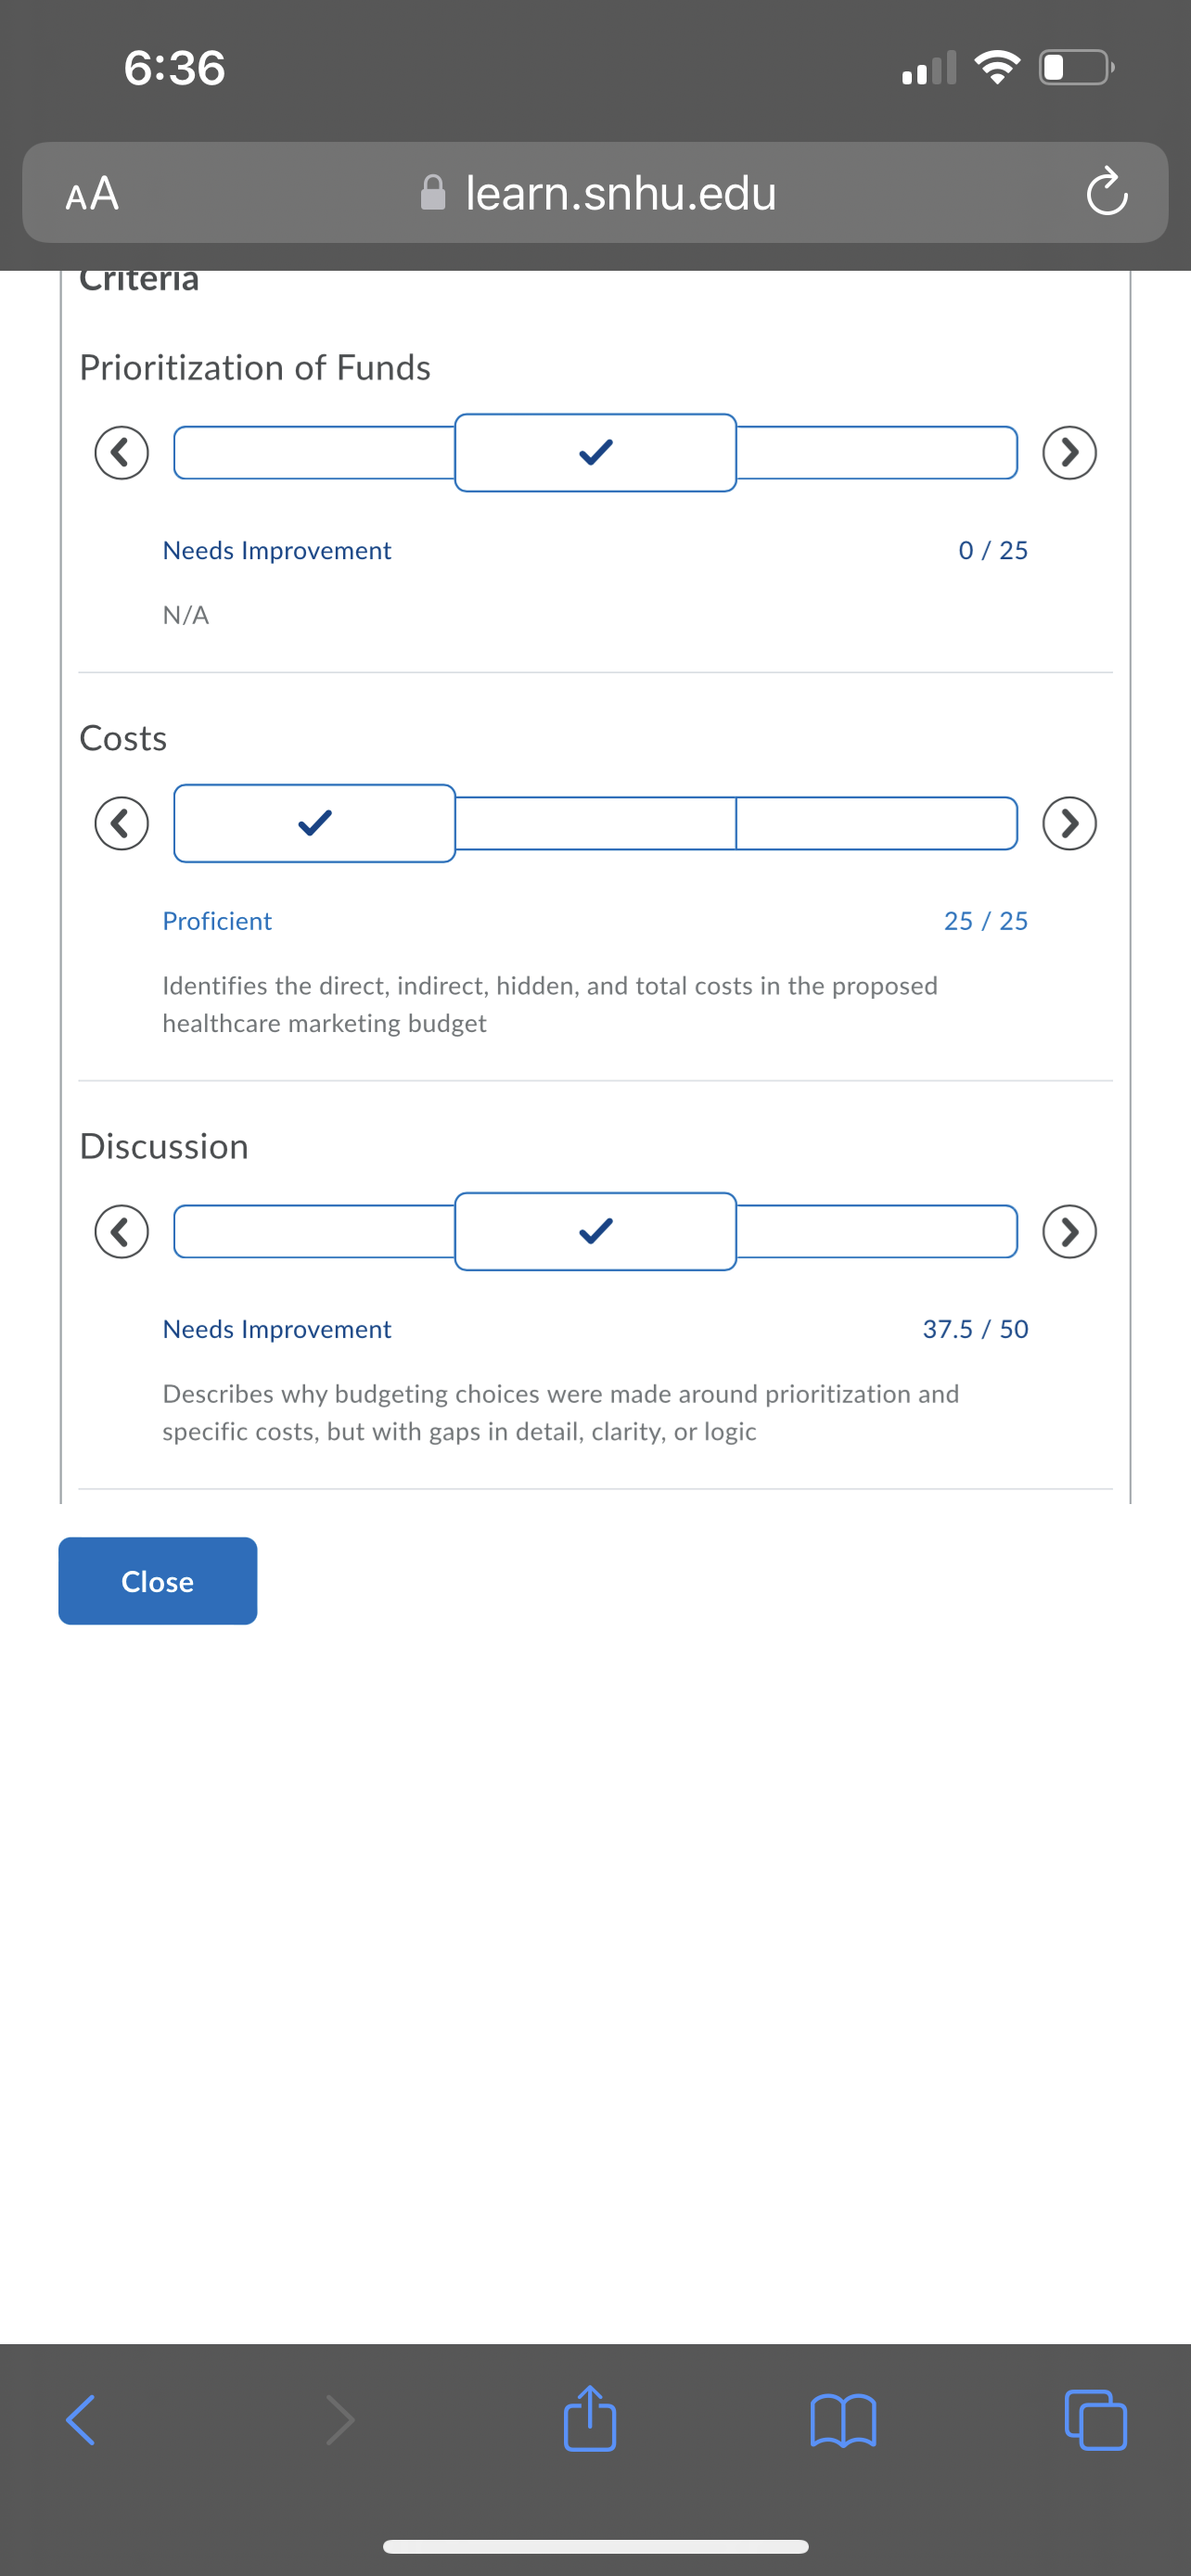
Task: Select the checked middle level for Prioritization of Funds
Action: [x=596, y=453]
